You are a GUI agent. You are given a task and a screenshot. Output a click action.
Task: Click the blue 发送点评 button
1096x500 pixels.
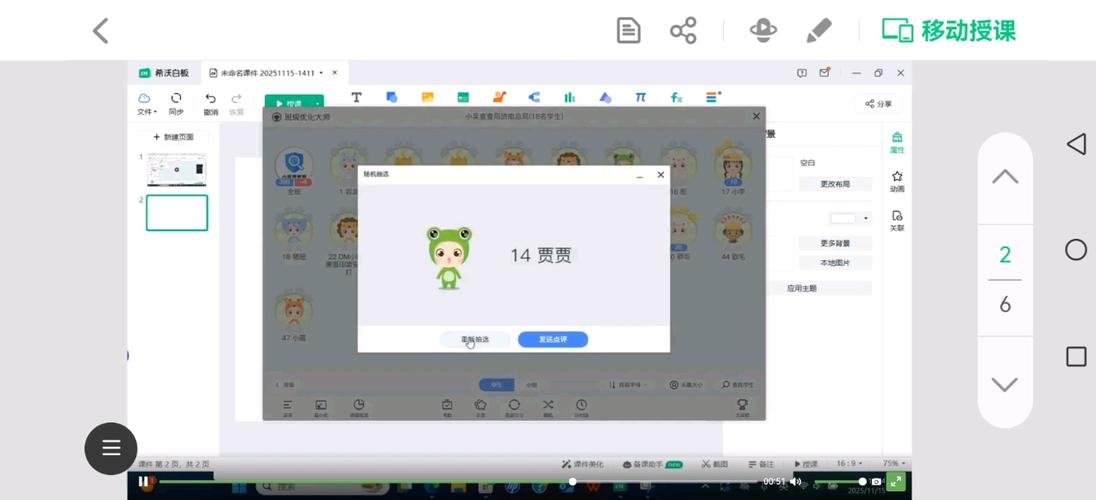click(552, 339)
